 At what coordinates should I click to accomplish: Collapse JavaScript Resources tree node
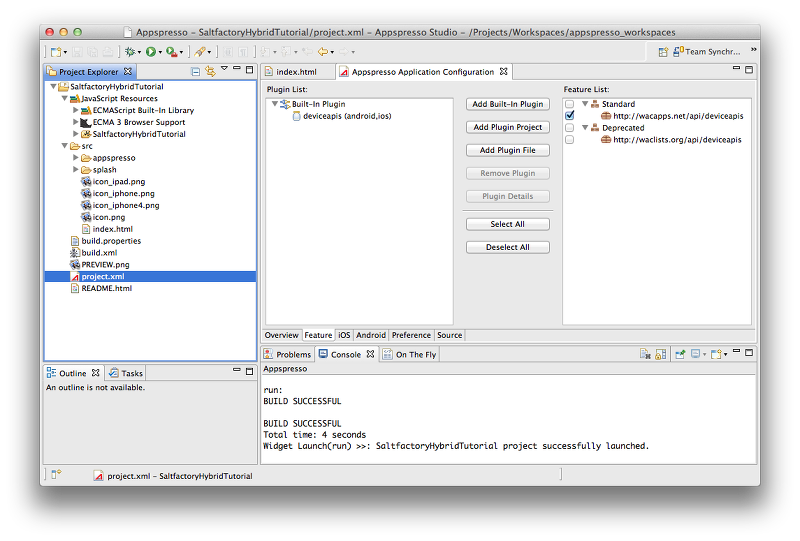pos(65,98)
